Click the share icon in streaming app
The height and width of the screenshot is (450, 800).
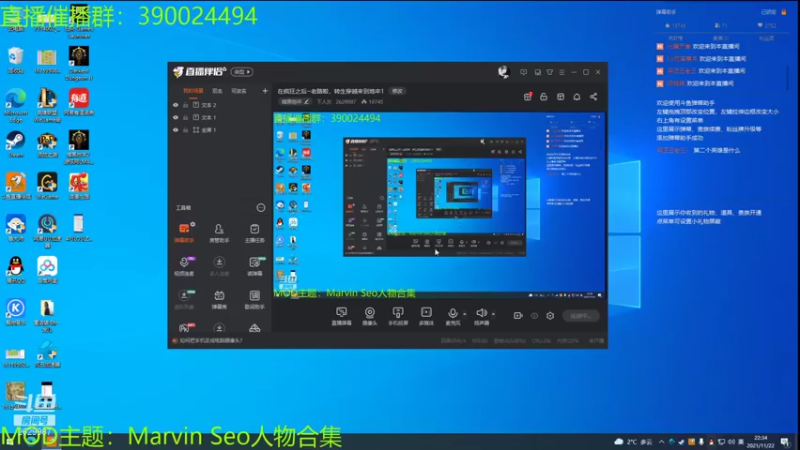pyautogui.click(x=593, y=96)
